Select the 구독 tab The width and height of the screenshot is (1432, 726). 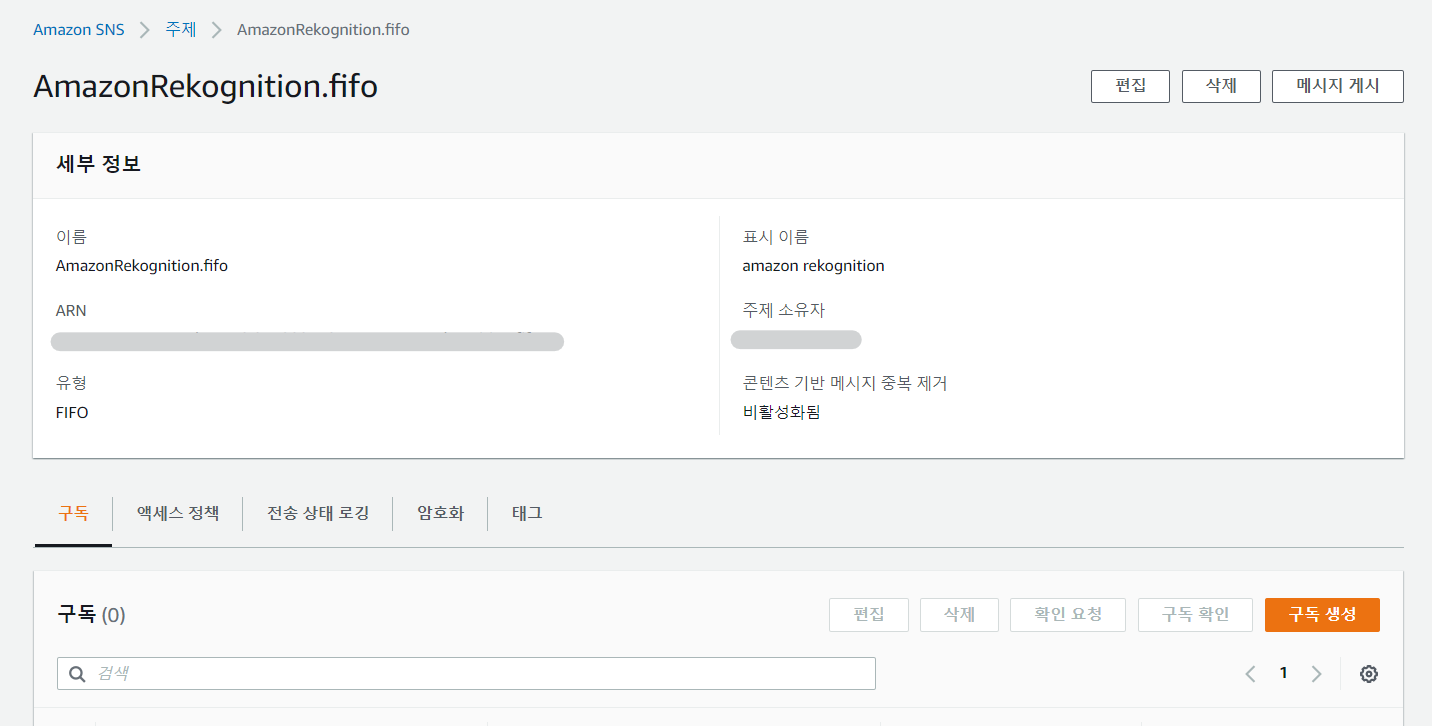click(73, 513)
